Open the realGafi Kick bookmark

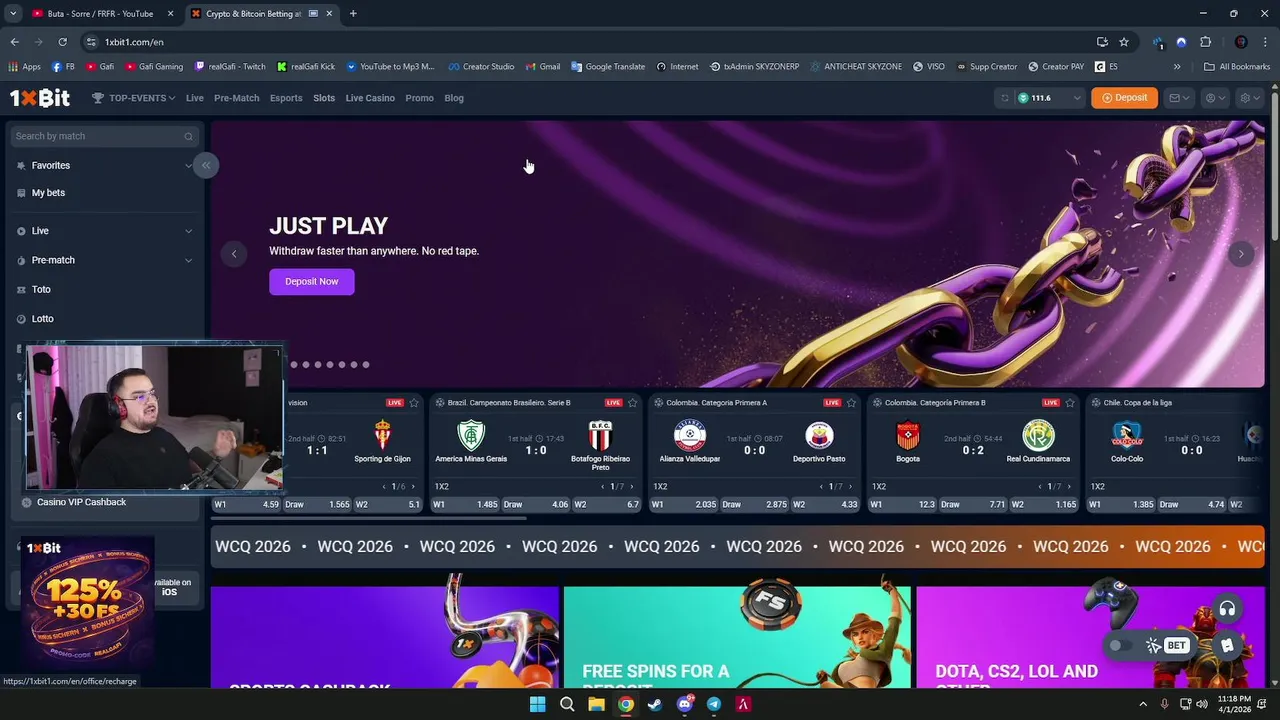click(305, 67)
